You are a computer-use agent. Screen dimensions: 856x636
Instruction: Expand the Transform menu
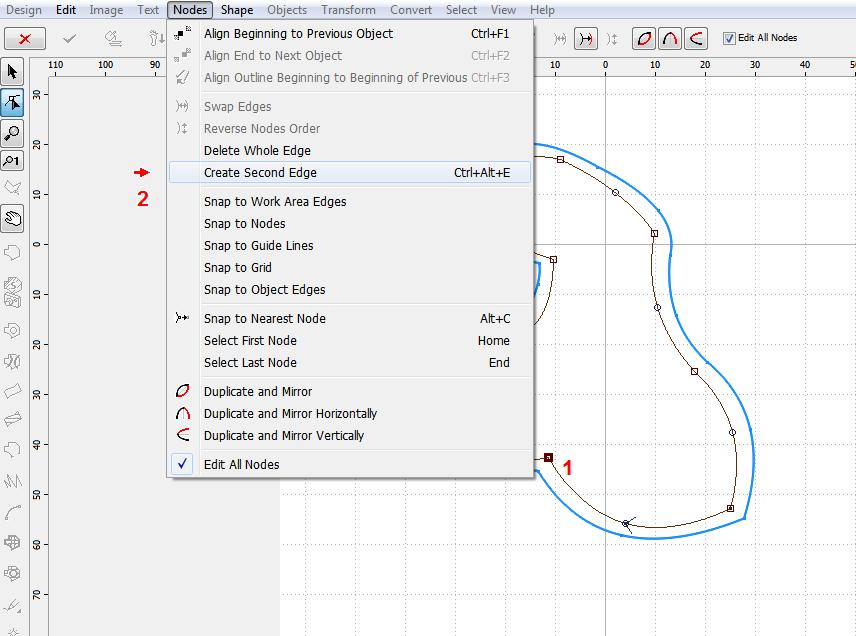point(348,10)
